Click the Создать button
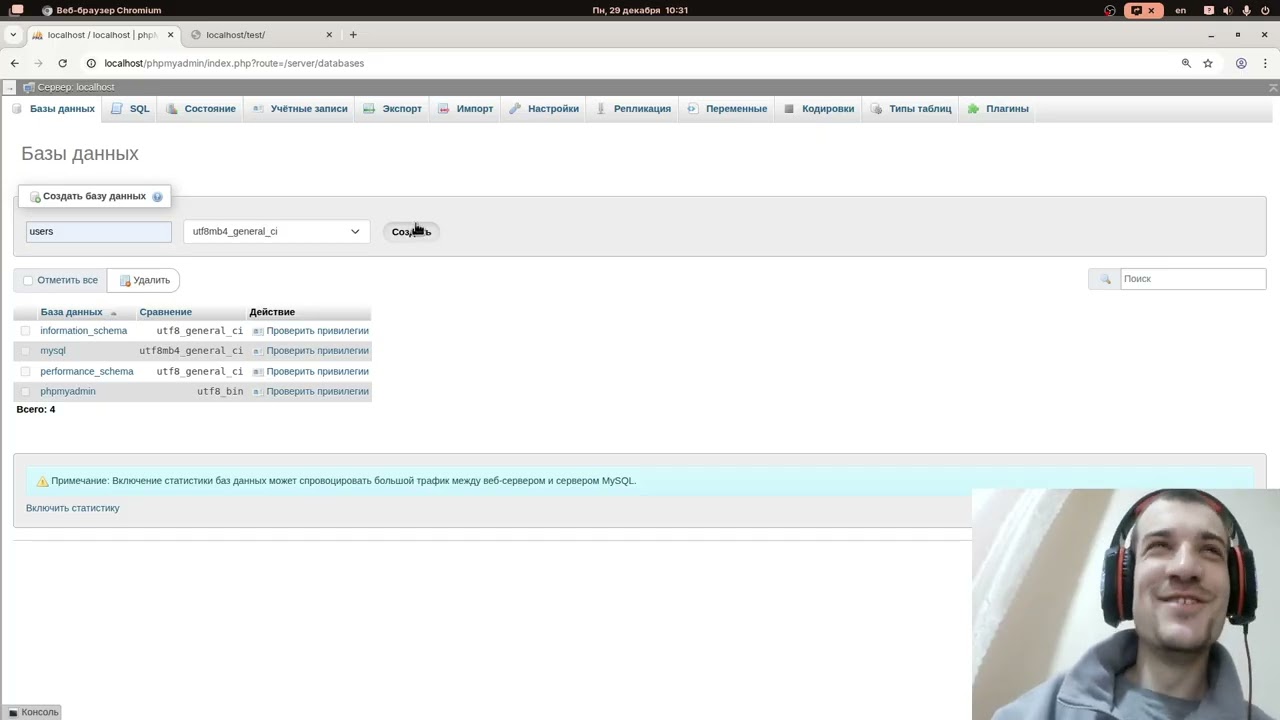This screenshot has width=1280, height=720. pos(411,232)
